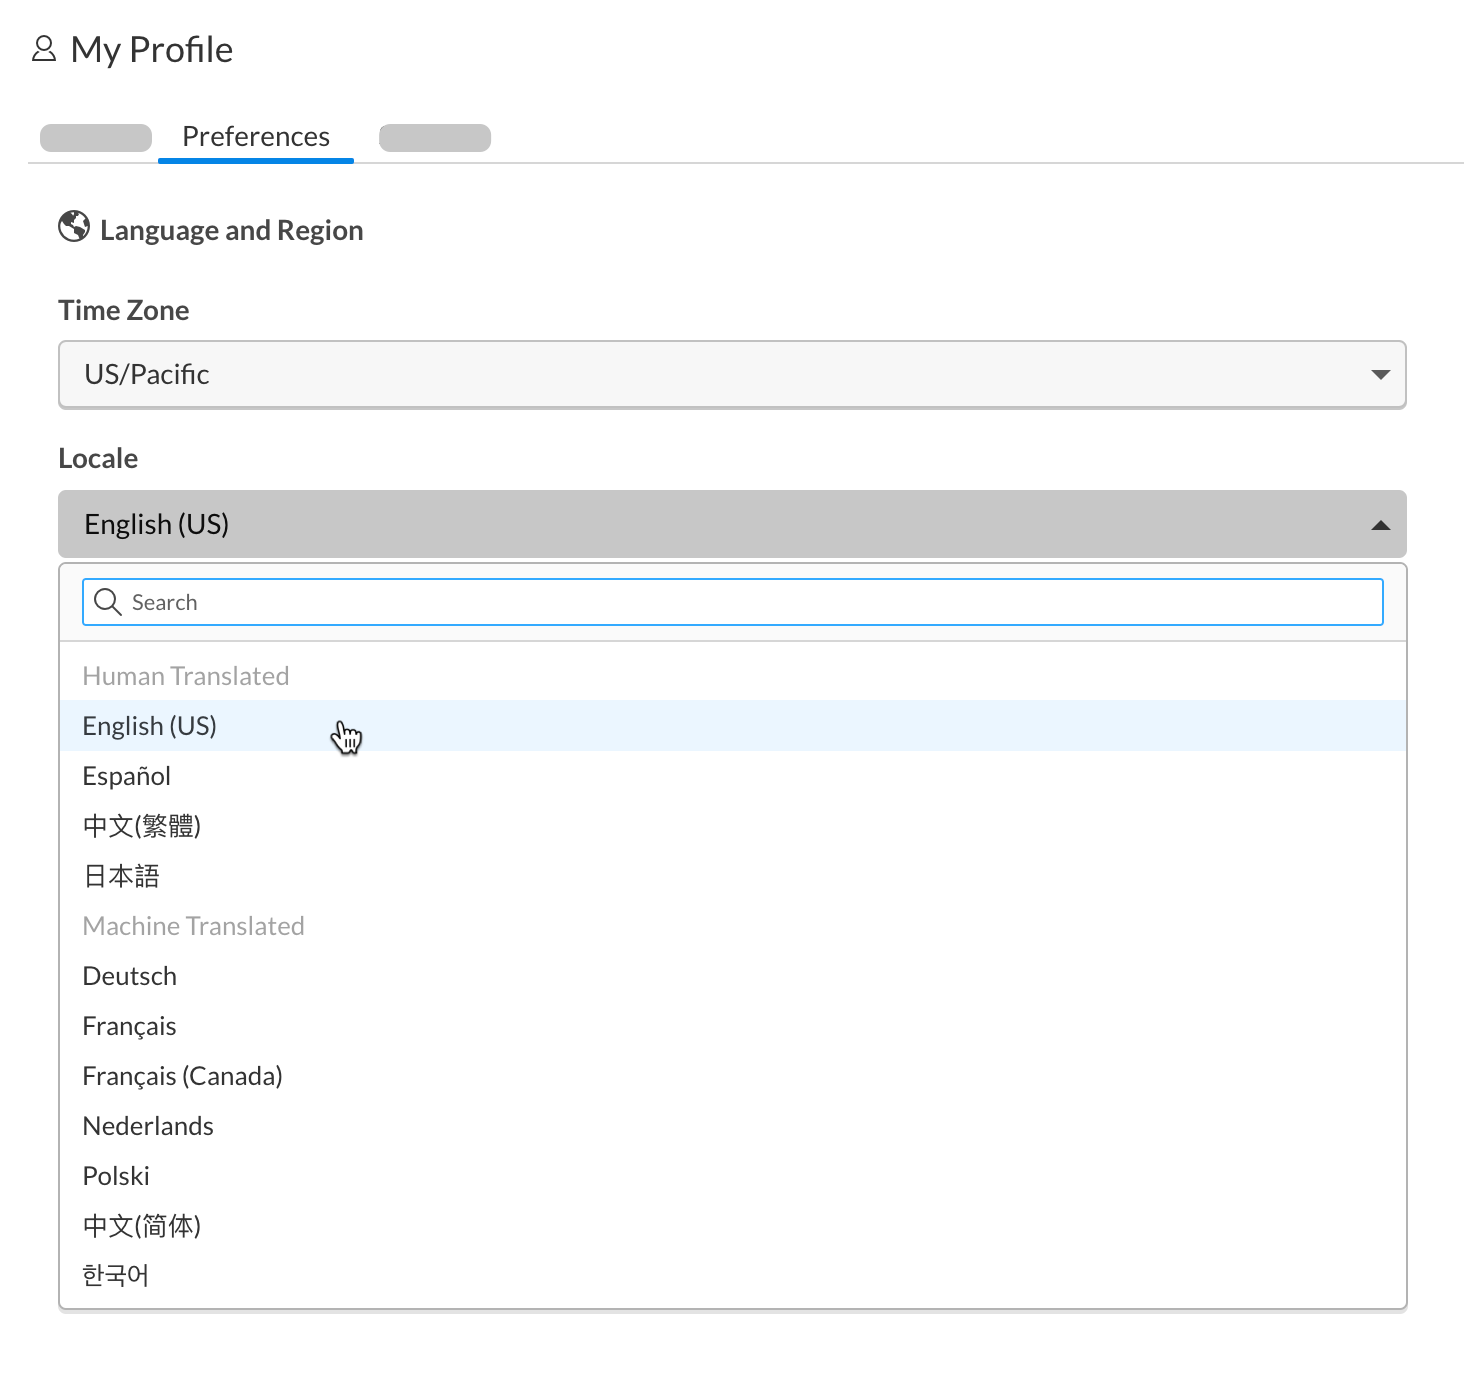Select 中文(简体) under Machine Translated
Viewport: 1464px width, 1388px height.
coord(141,1226)
